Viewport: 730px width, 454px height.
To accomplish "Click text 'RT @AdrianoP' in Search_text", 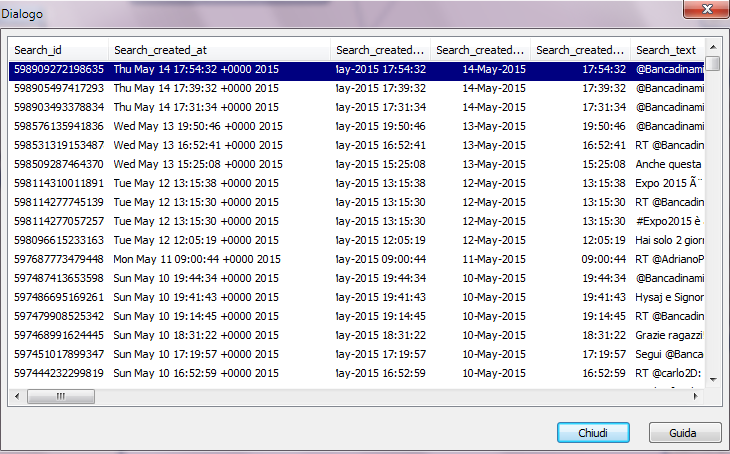I will 669,259.
